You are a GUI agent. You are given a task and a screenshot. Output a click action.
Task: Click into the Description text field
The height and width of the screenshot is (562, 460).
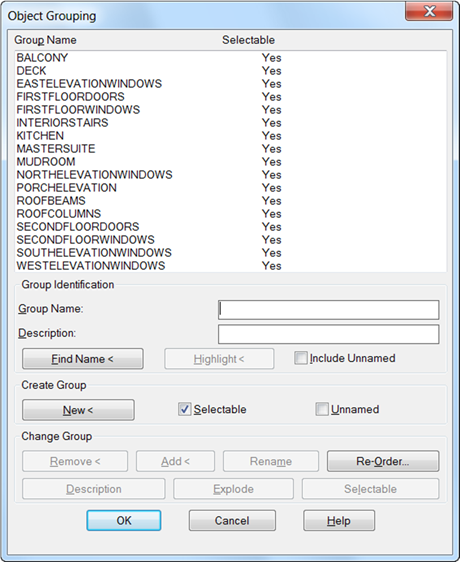(328, 334)
